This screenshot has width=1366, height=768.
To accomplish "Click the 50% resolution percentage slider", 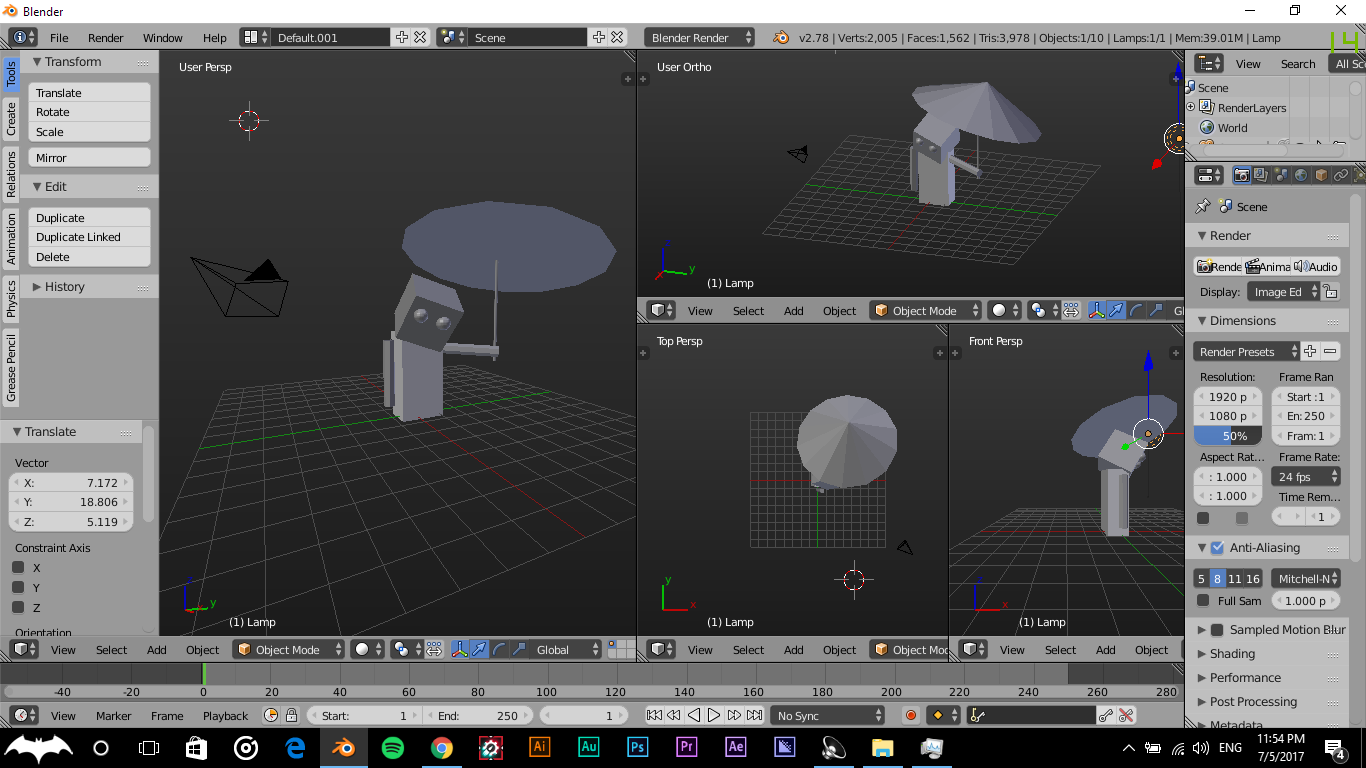I will click(1228, 435).
